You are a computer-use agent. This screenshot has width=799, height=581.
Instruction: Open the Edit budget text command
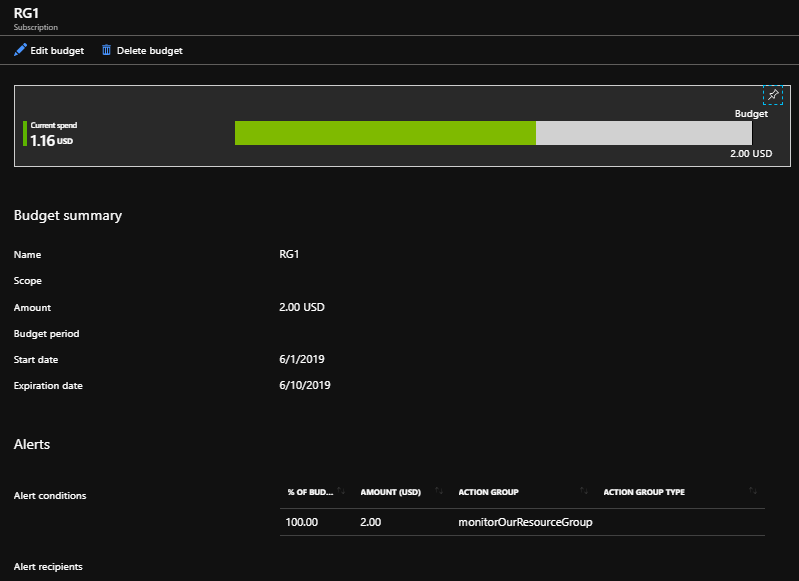(x=57, y=50)
